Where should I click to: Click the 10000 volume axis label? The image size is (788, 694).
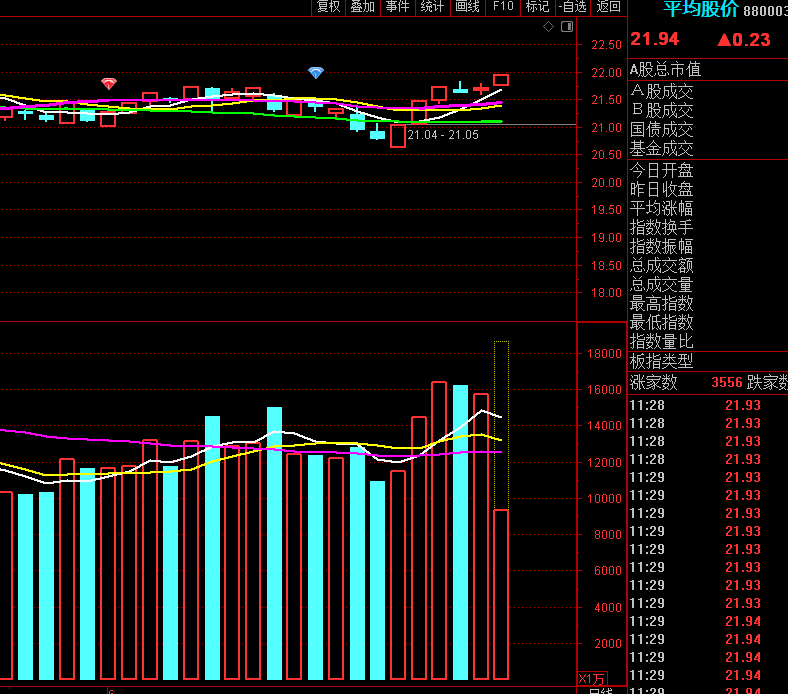coord(604,499)
